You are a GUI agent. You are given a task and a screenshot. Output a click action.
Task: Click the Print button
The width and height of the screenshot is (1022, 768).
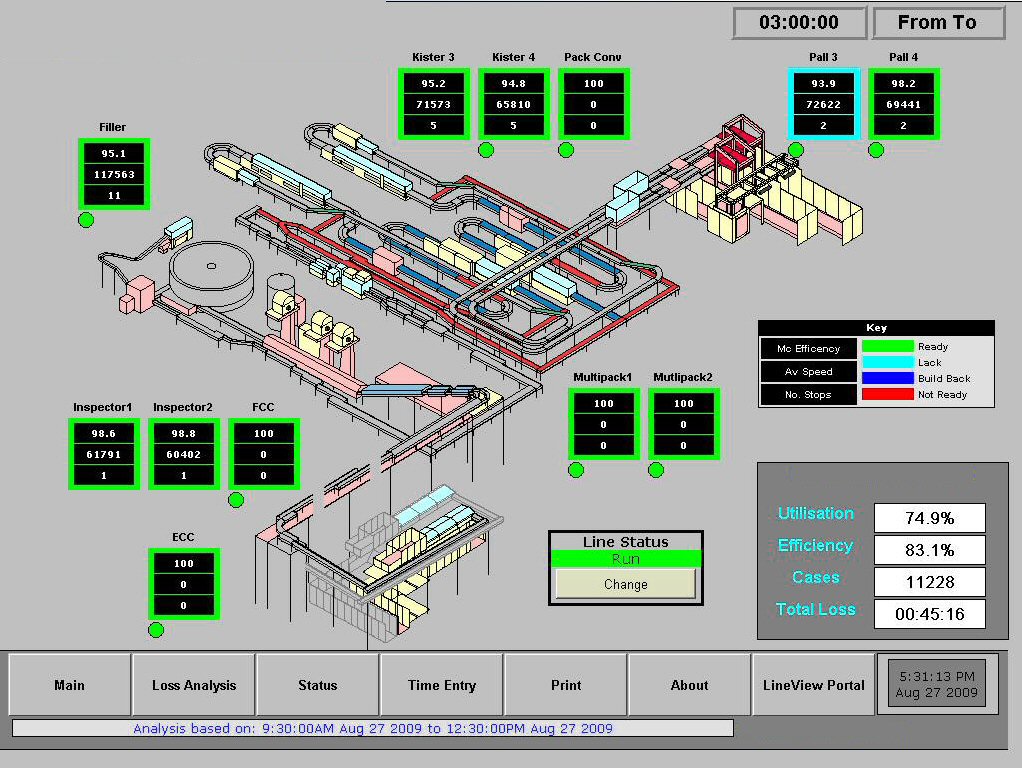pos(566,685)
